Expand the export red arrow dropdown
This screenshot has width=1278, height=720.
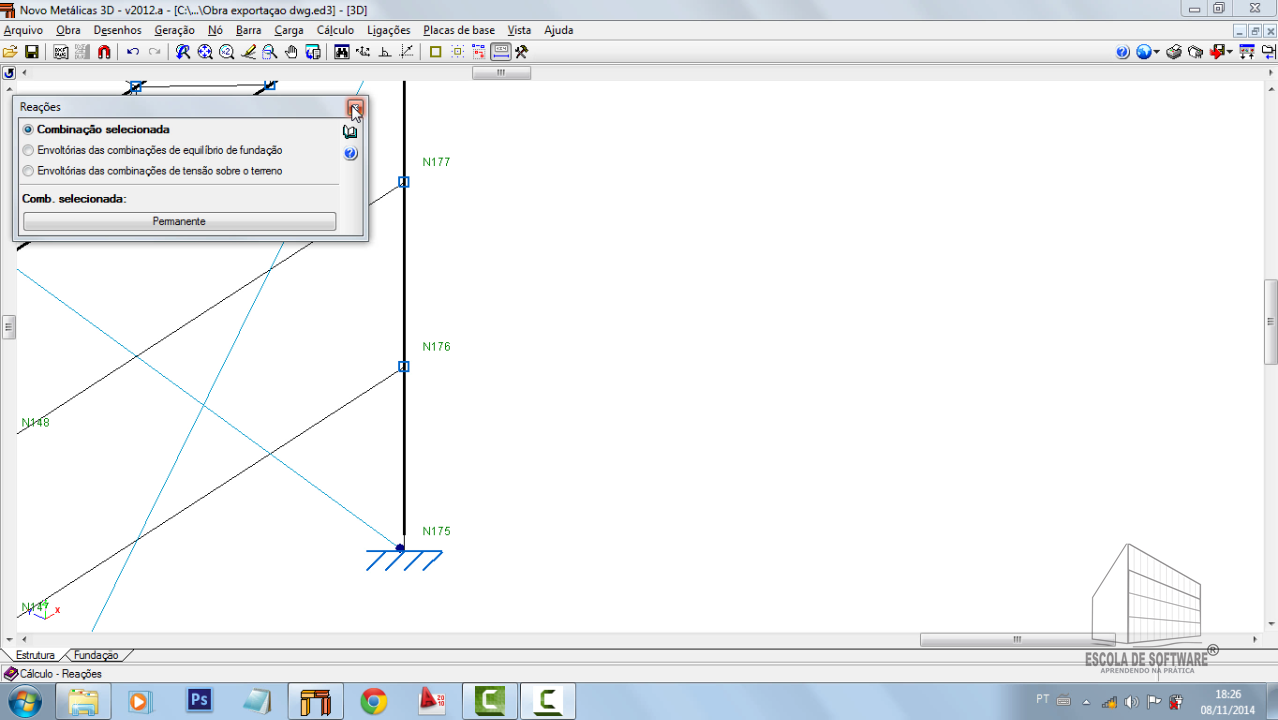click(1229, 52)
